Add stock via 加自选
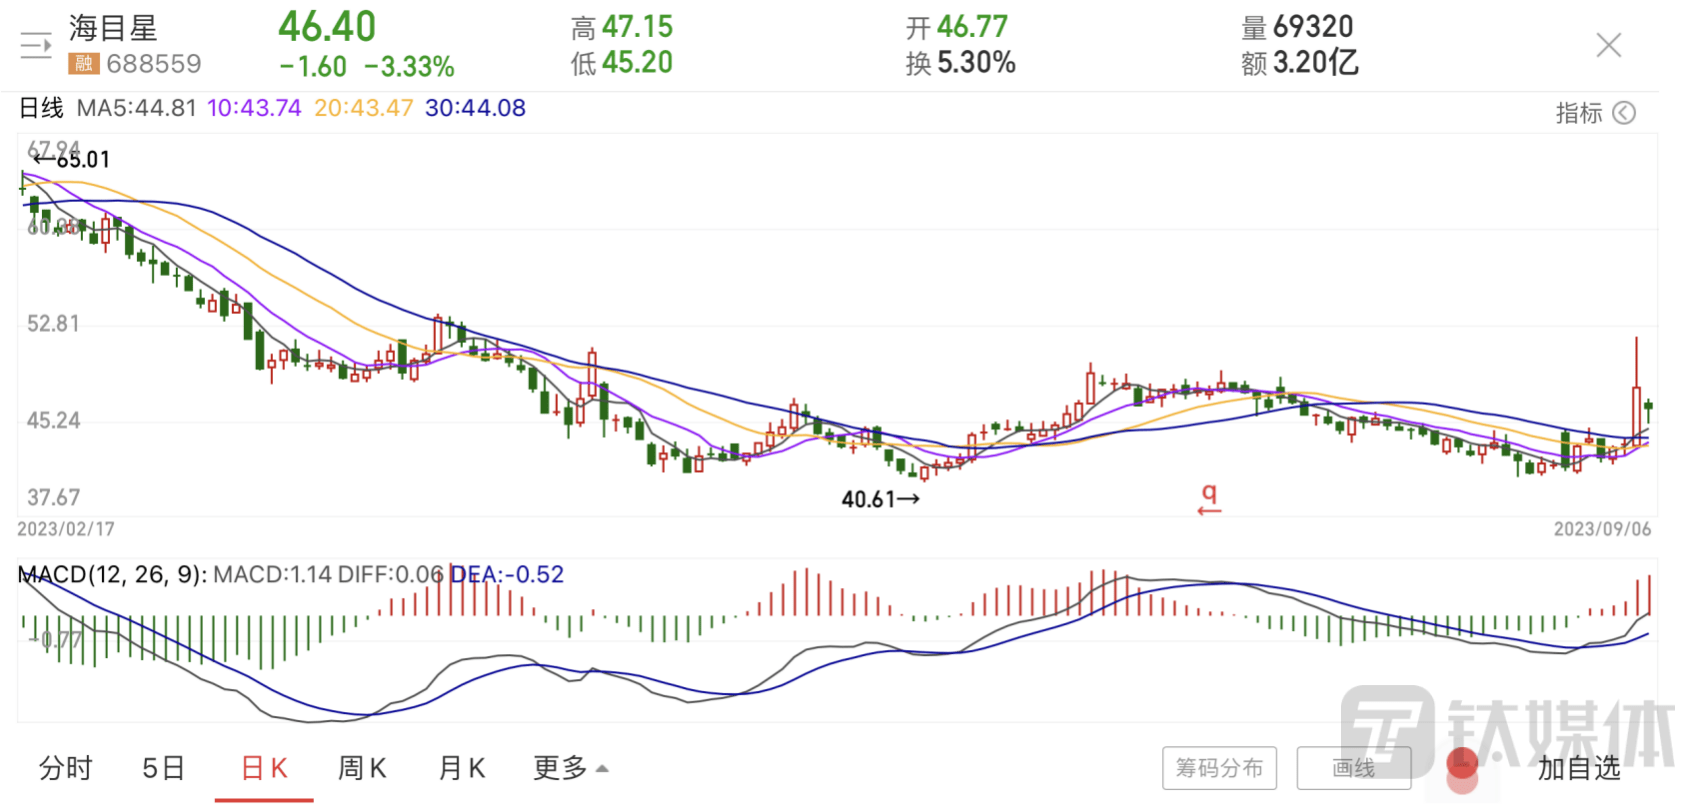Image resolution: width=1706 pixels, height=810 pixels. [x=1578, y=768]
